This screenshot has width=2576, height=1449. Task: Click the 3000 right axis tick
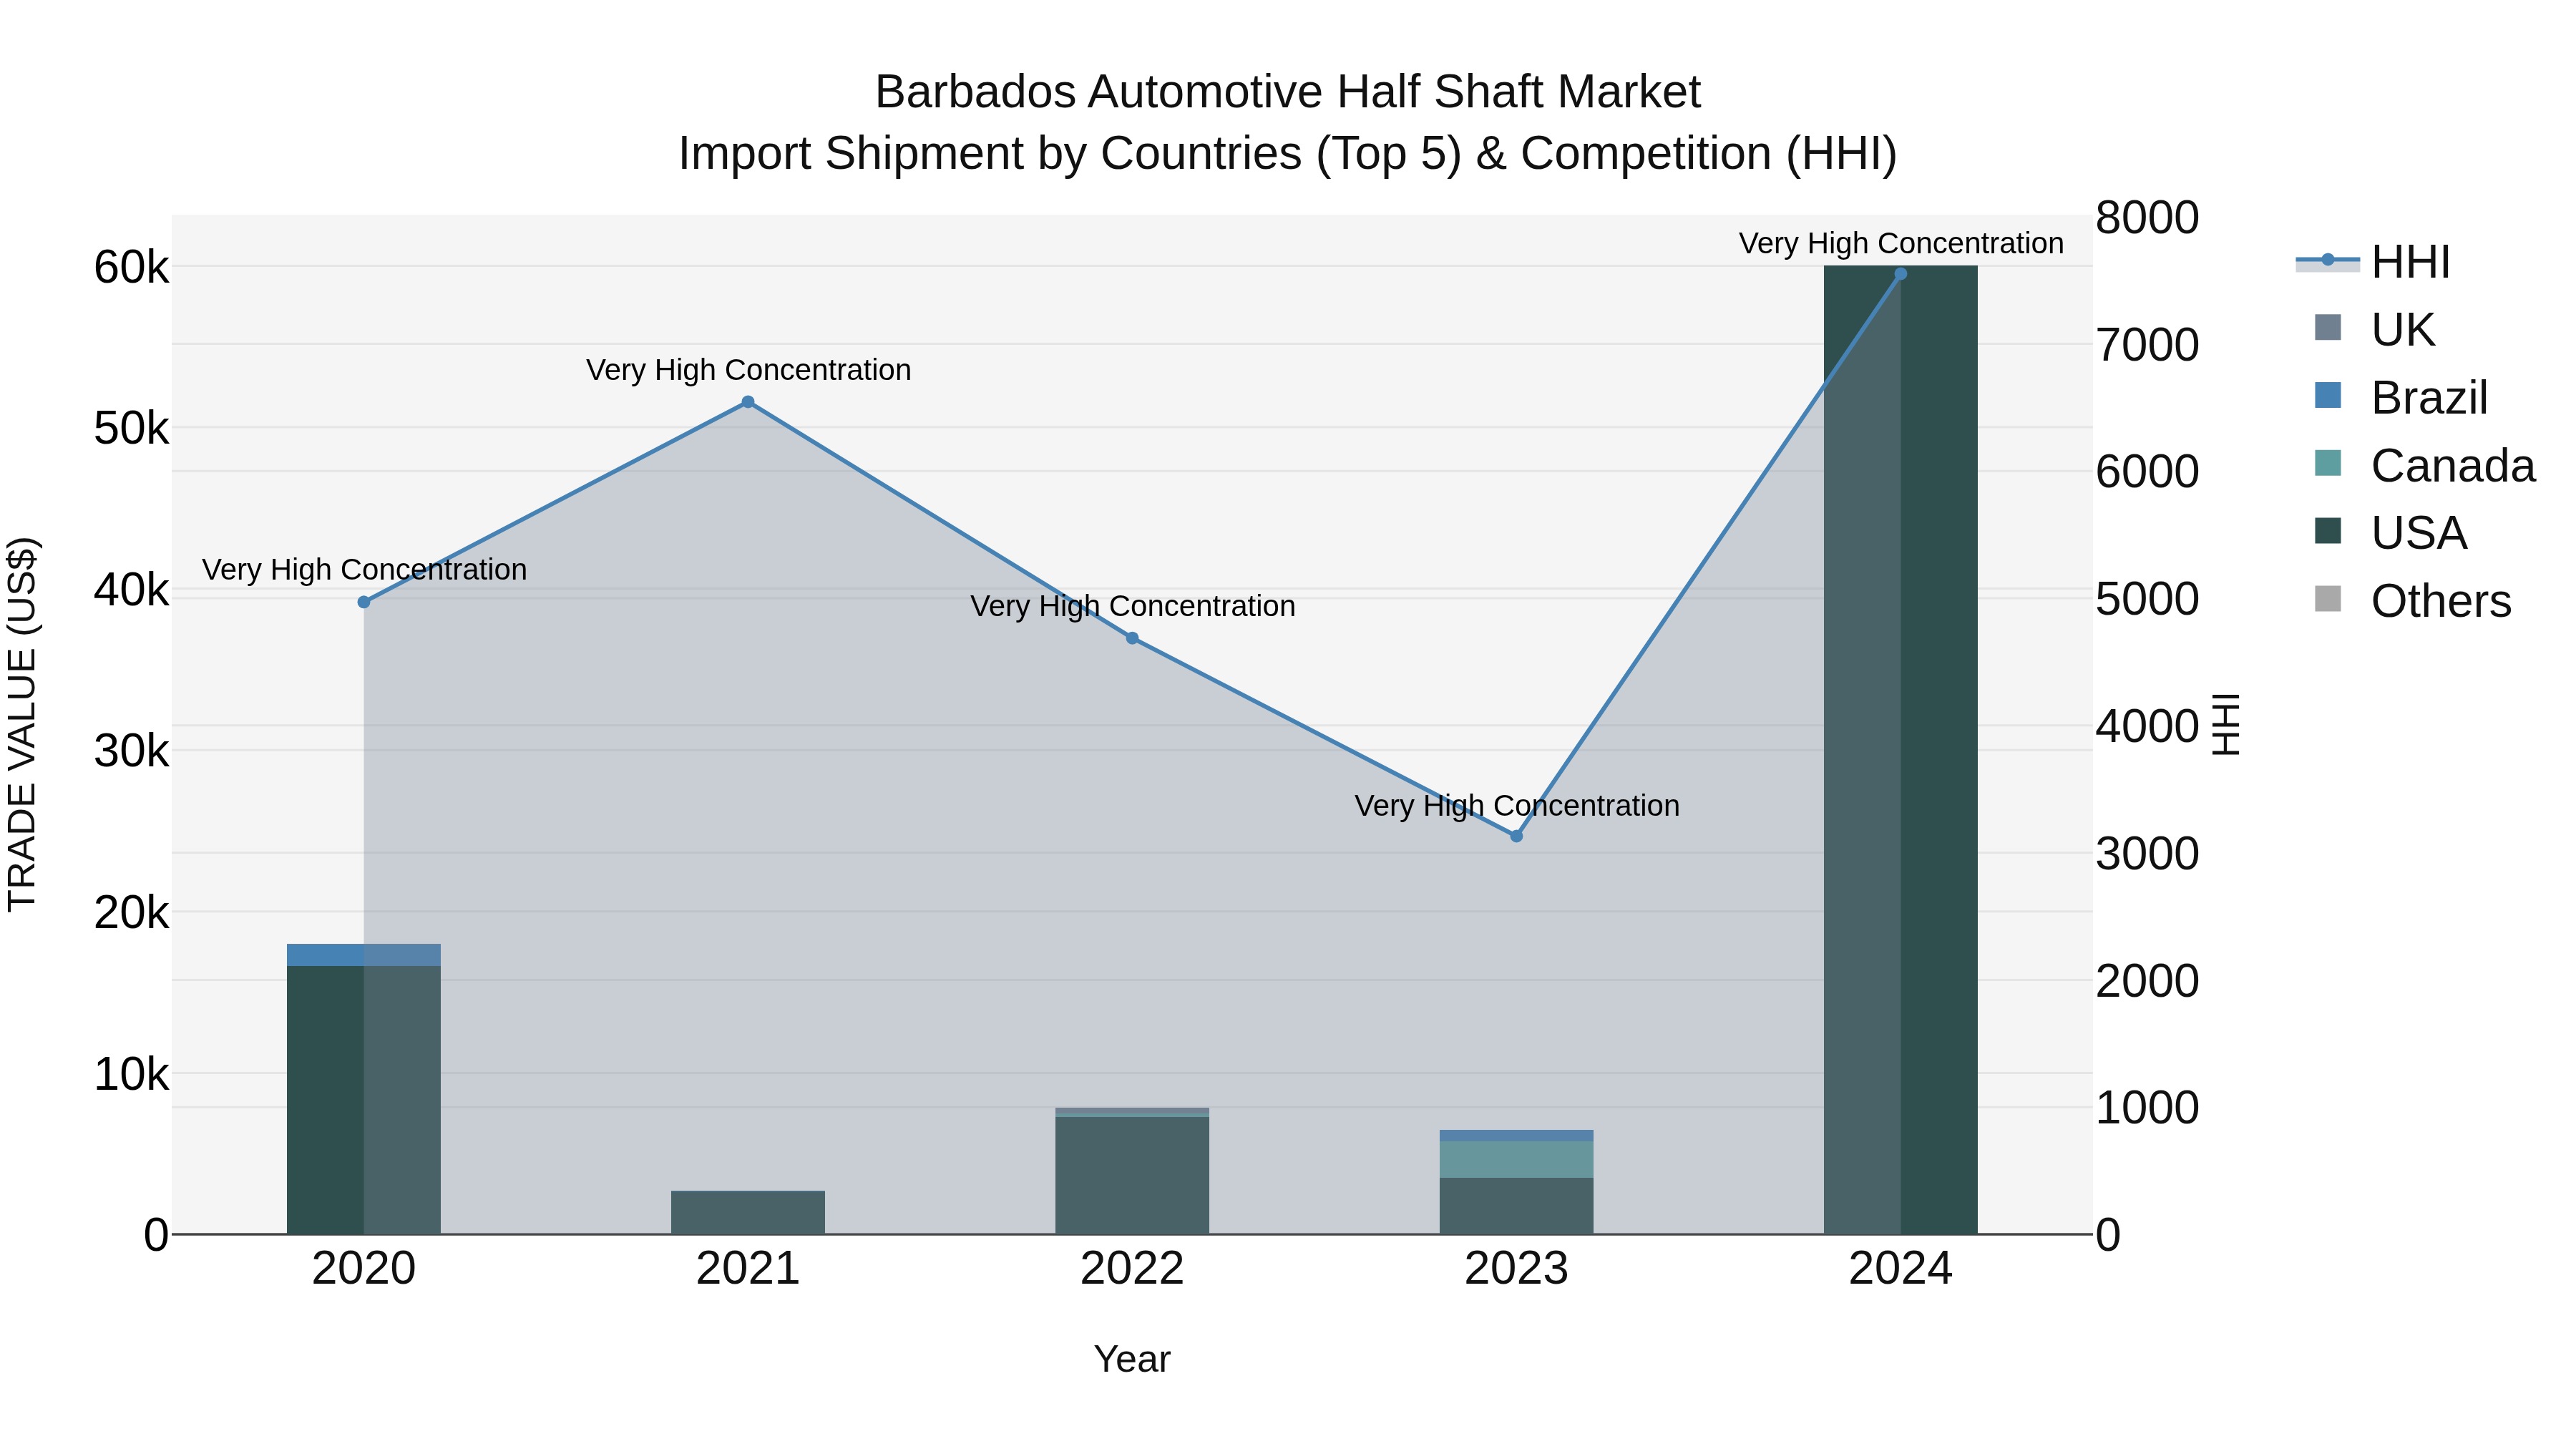2148,854
